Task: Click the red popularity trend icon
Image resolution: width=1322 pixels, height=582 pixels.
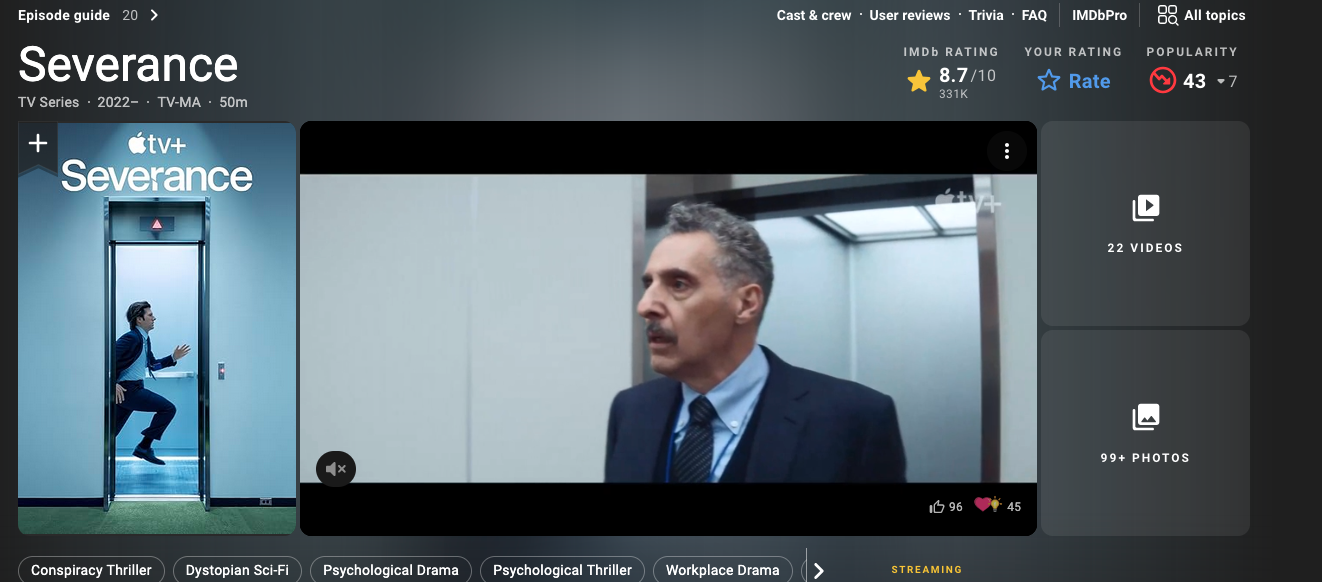Action: (1162, 81)
